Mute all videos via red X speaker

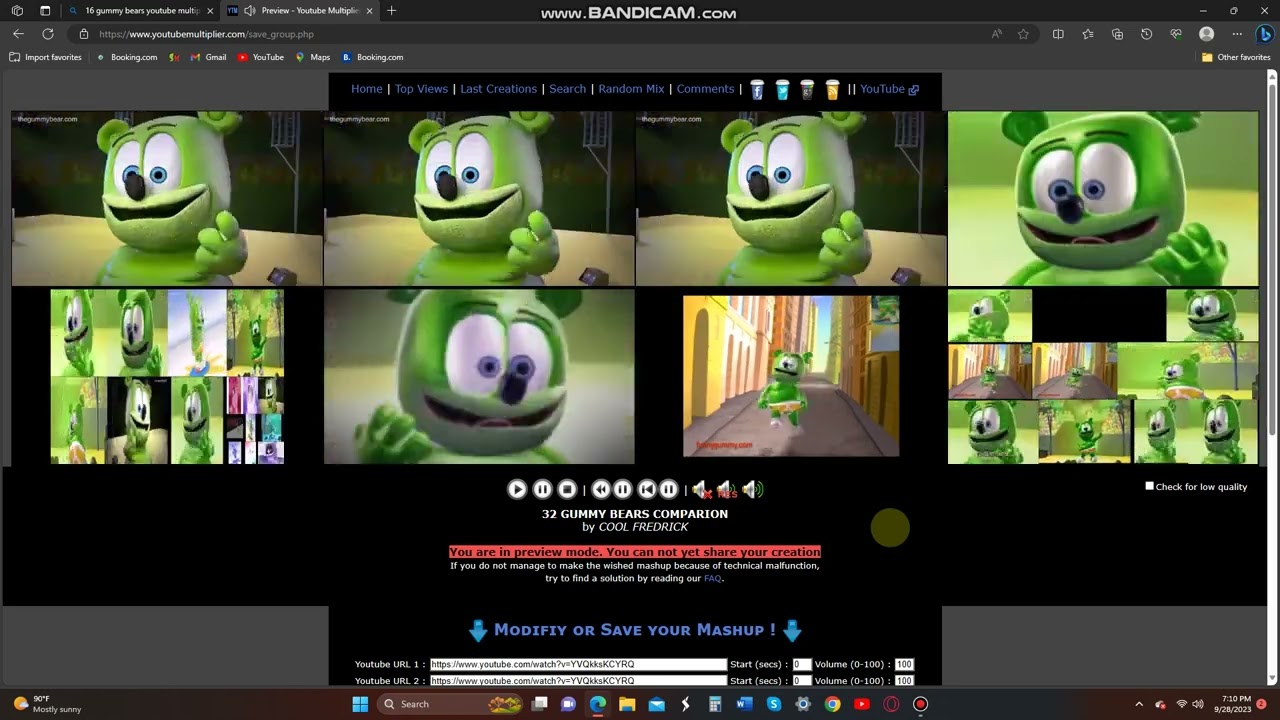[x=701, y=489]
